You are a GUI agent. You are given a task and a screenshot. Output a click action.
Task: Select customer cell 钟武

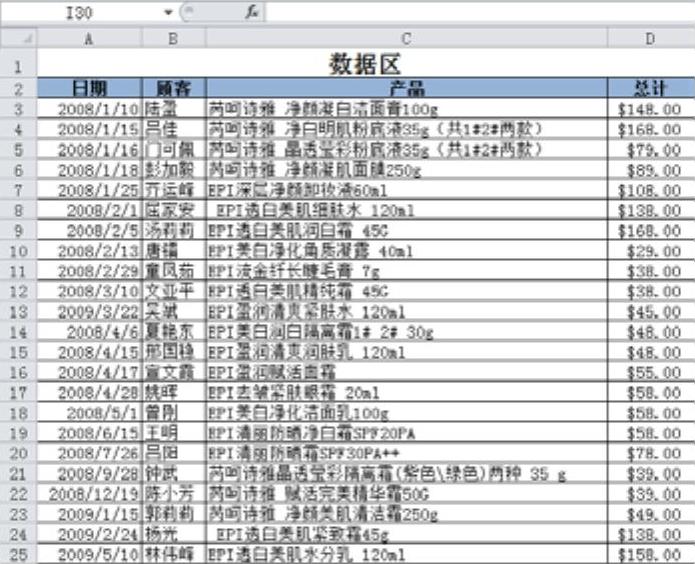point(174,474)
